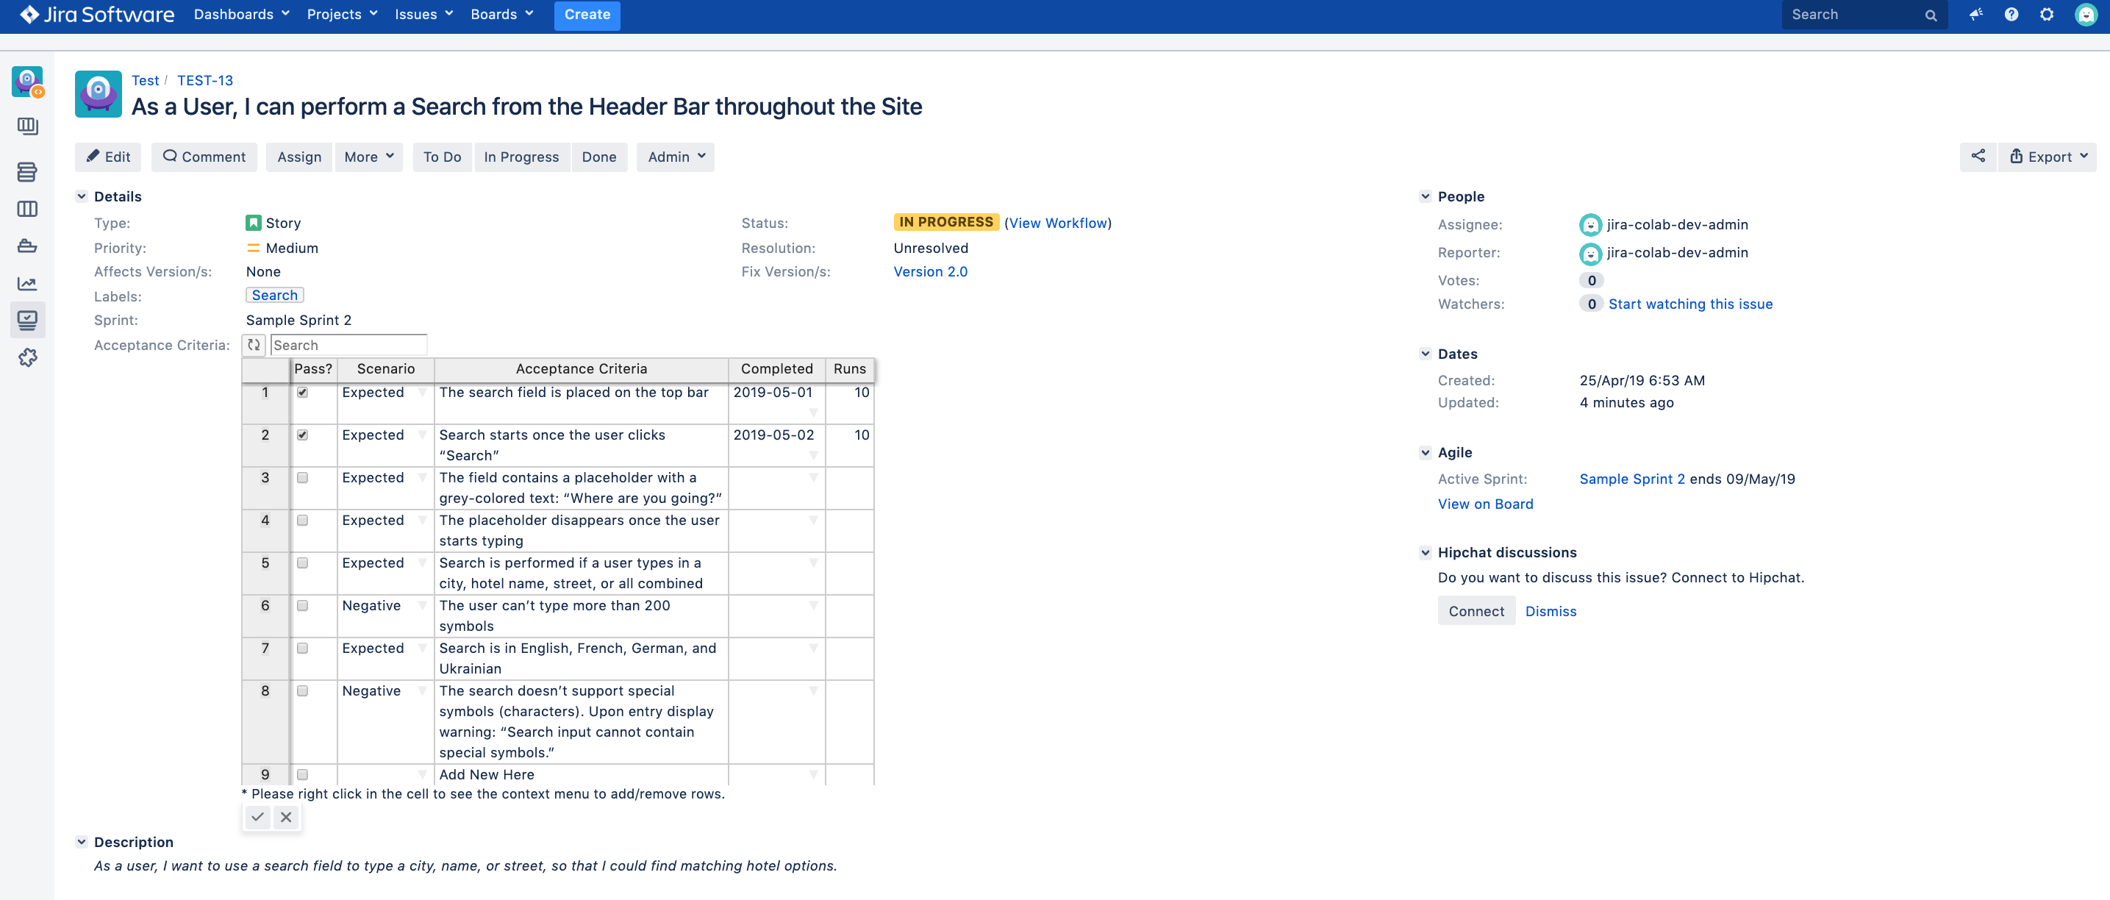Image resolution: width=2110 pixels, height=900 pixels.
Task: Open Completed date picker for row 3
Action: point(813,478)
